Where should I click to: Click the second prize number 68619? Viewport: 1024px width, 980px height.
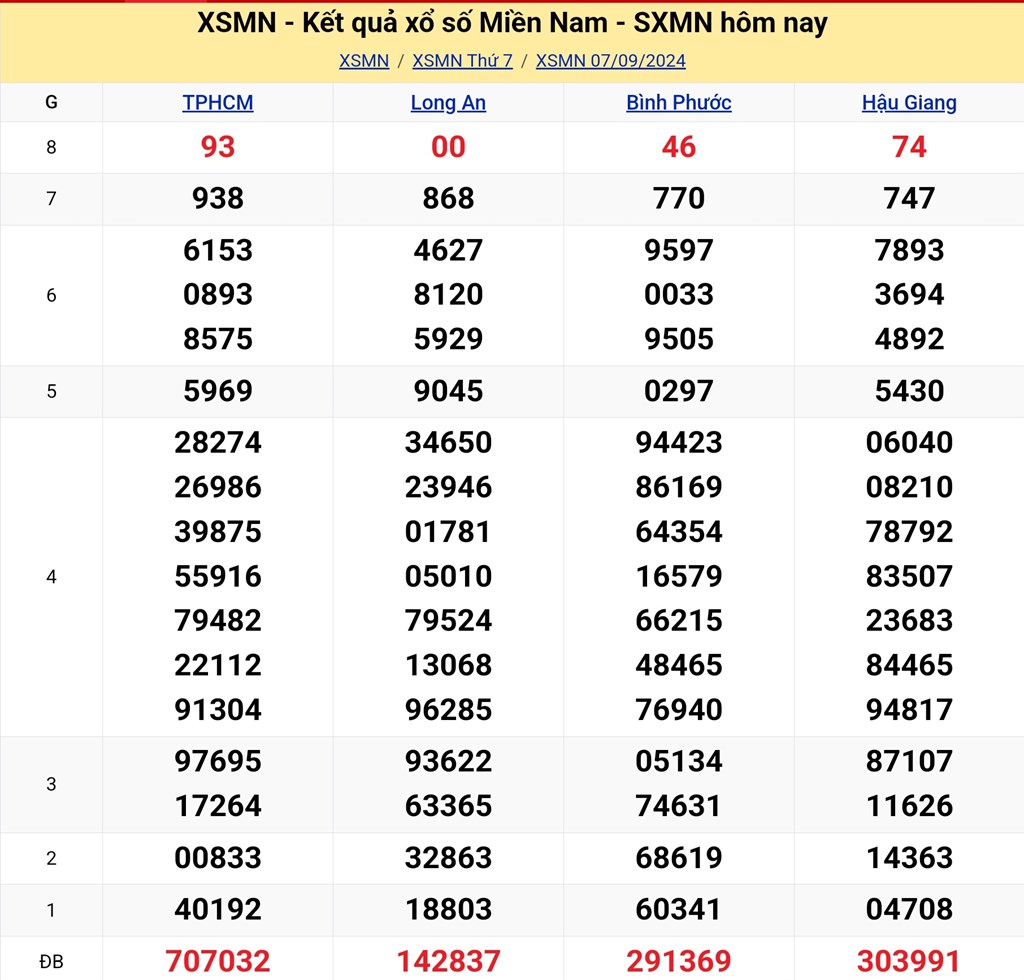click(x=679, y=857)
